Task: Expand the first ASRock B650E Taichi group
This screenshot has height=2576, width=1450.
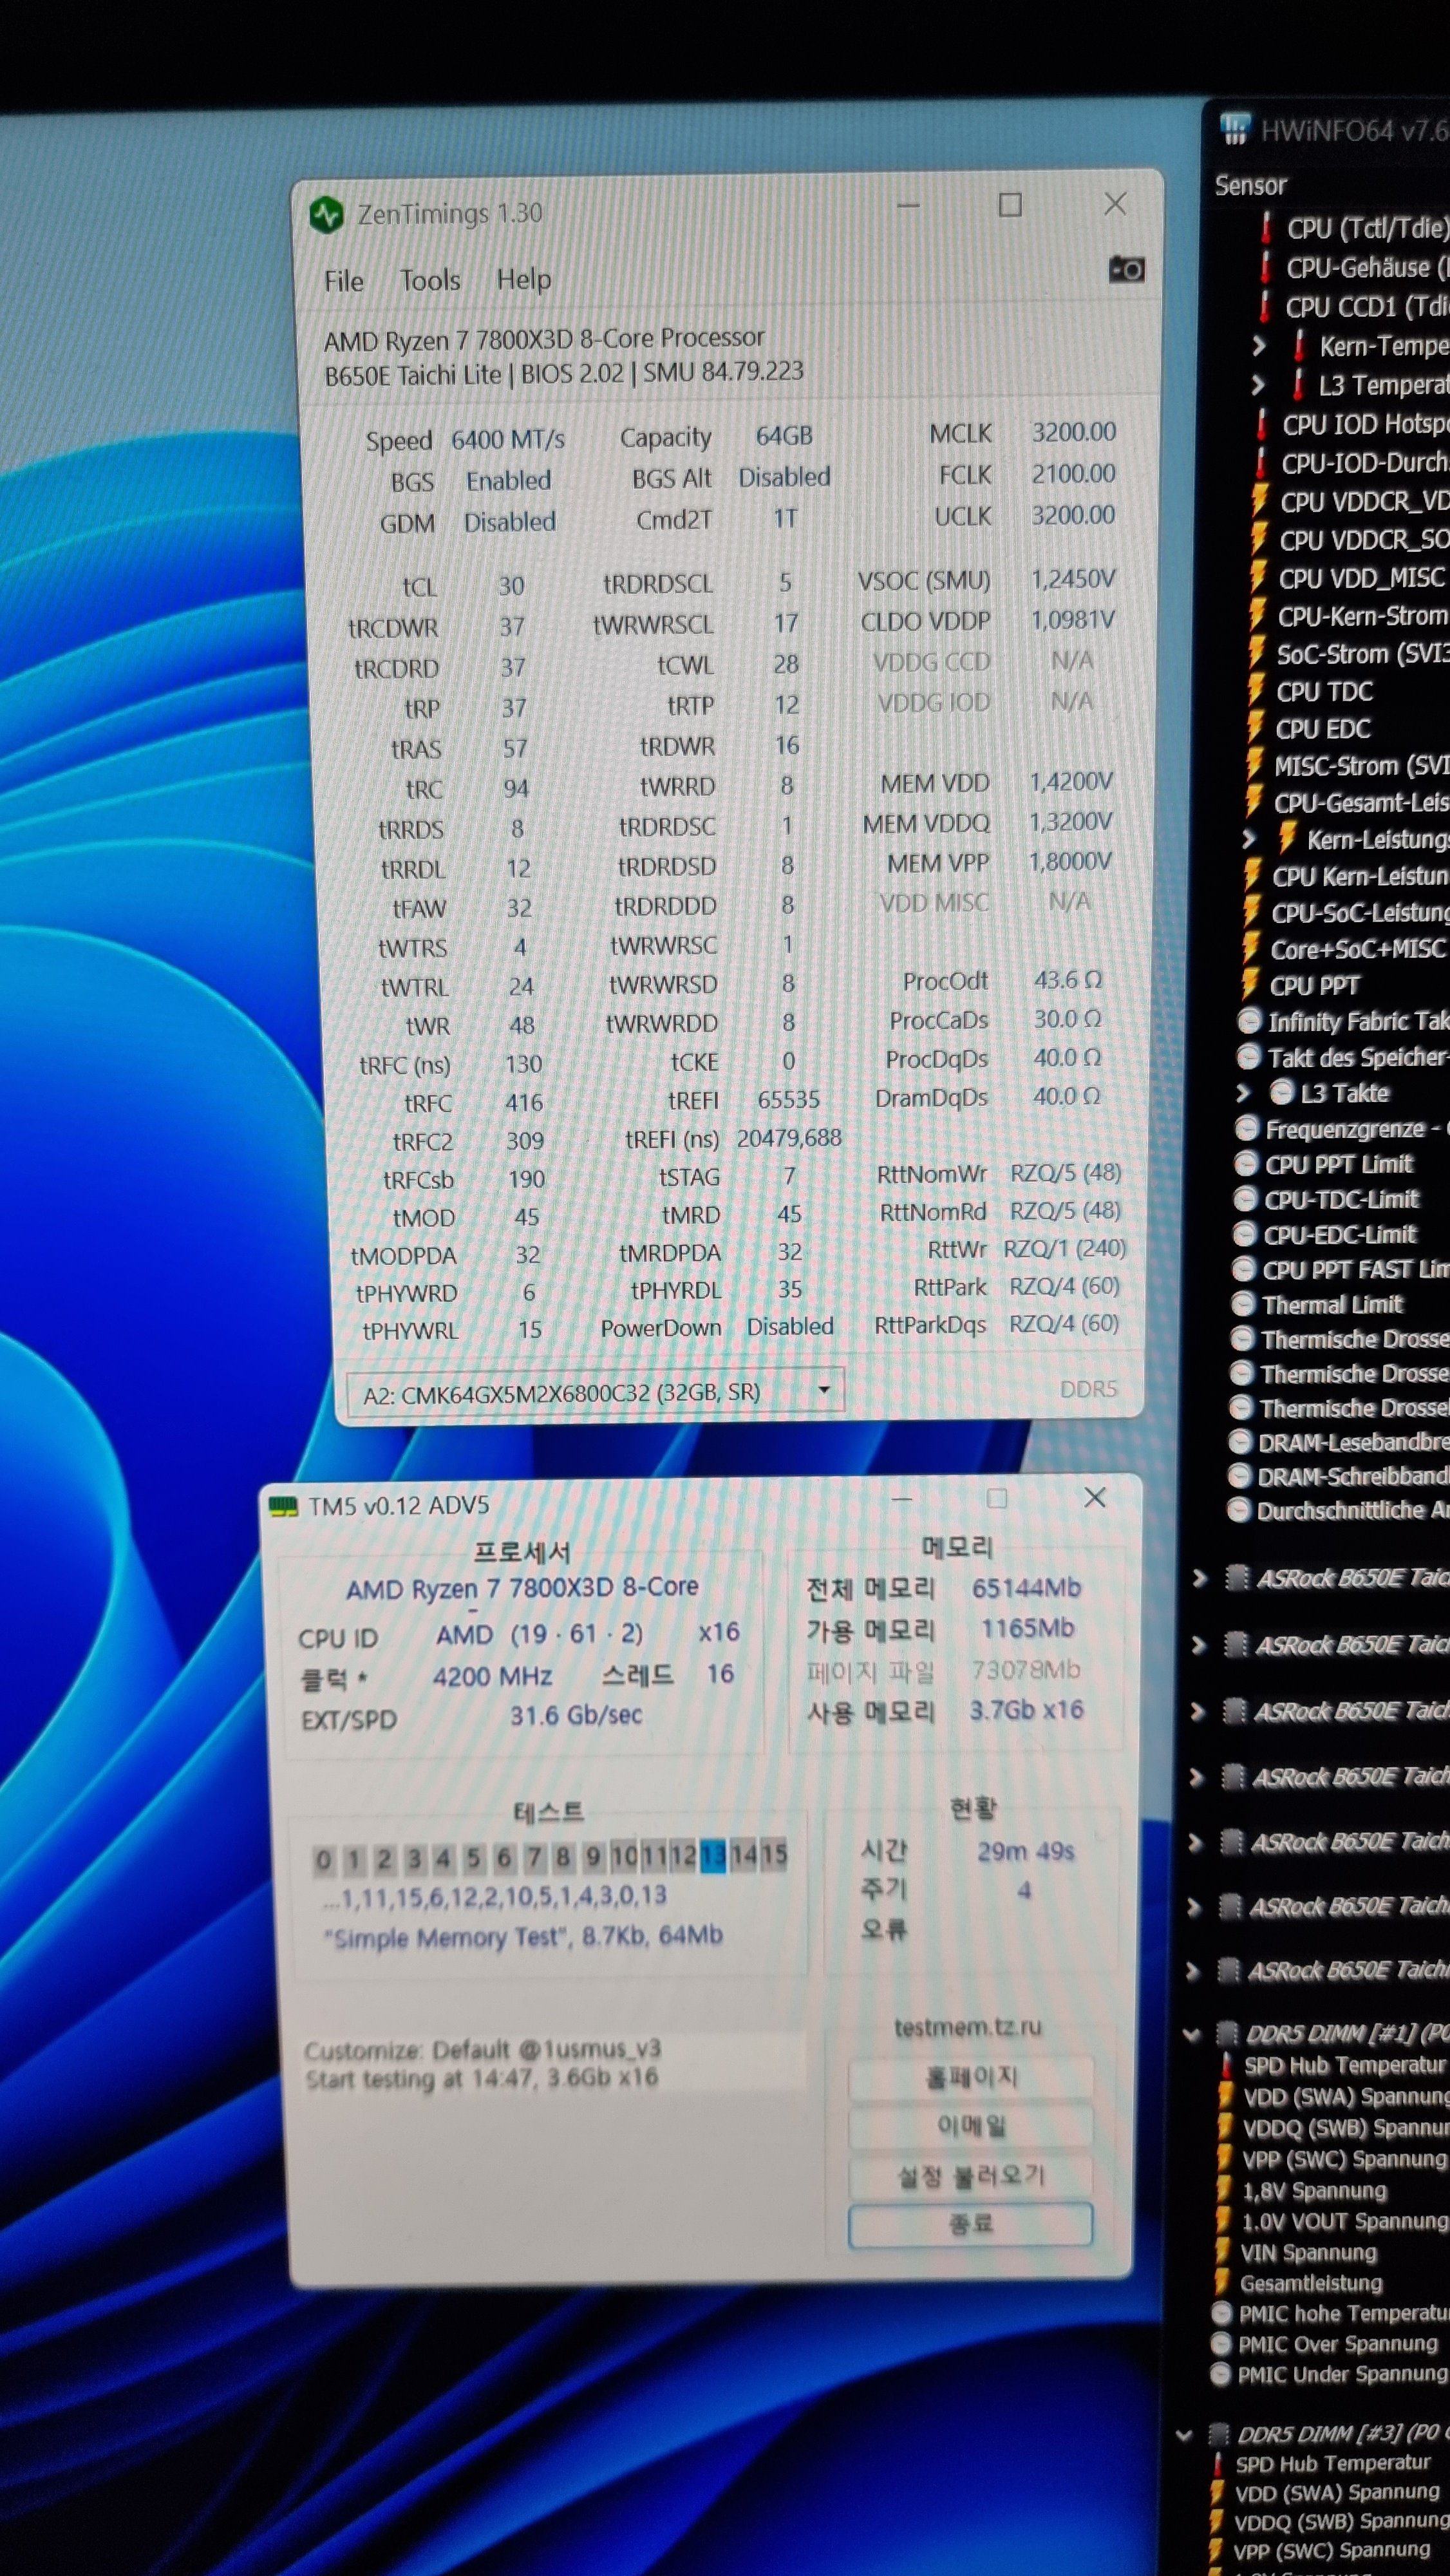Action: (x=1199, y=1579)
